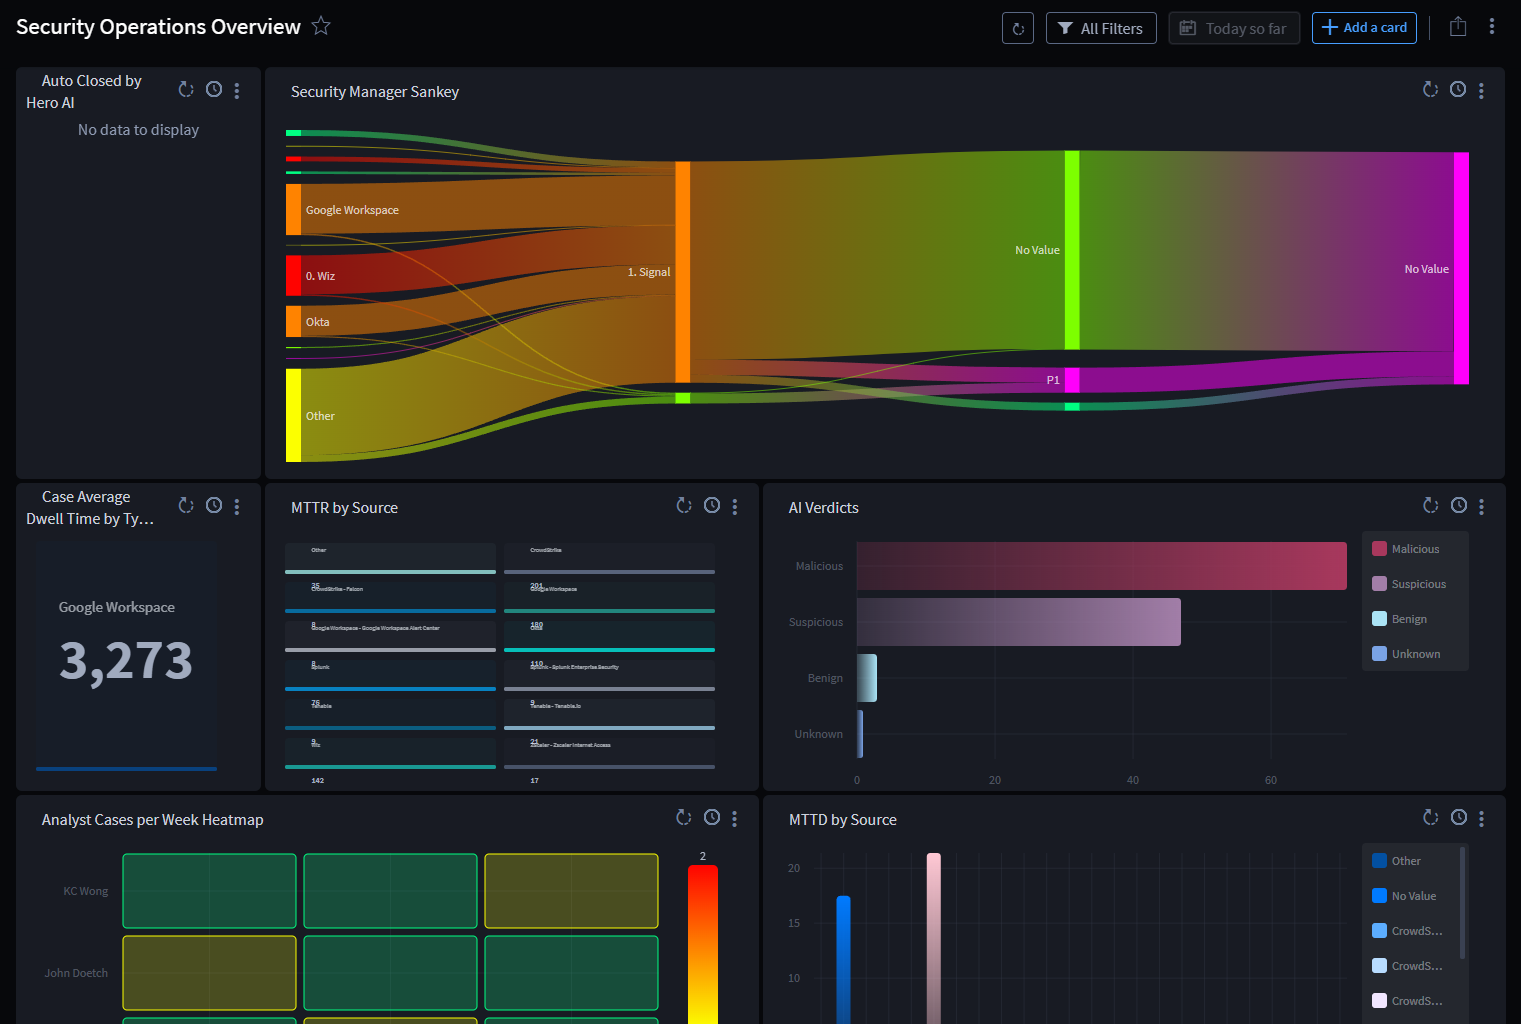Toggle Malicious series in AI Verdicts legend
Screen dimensions: 1521x1024
tap(1406, 549)
